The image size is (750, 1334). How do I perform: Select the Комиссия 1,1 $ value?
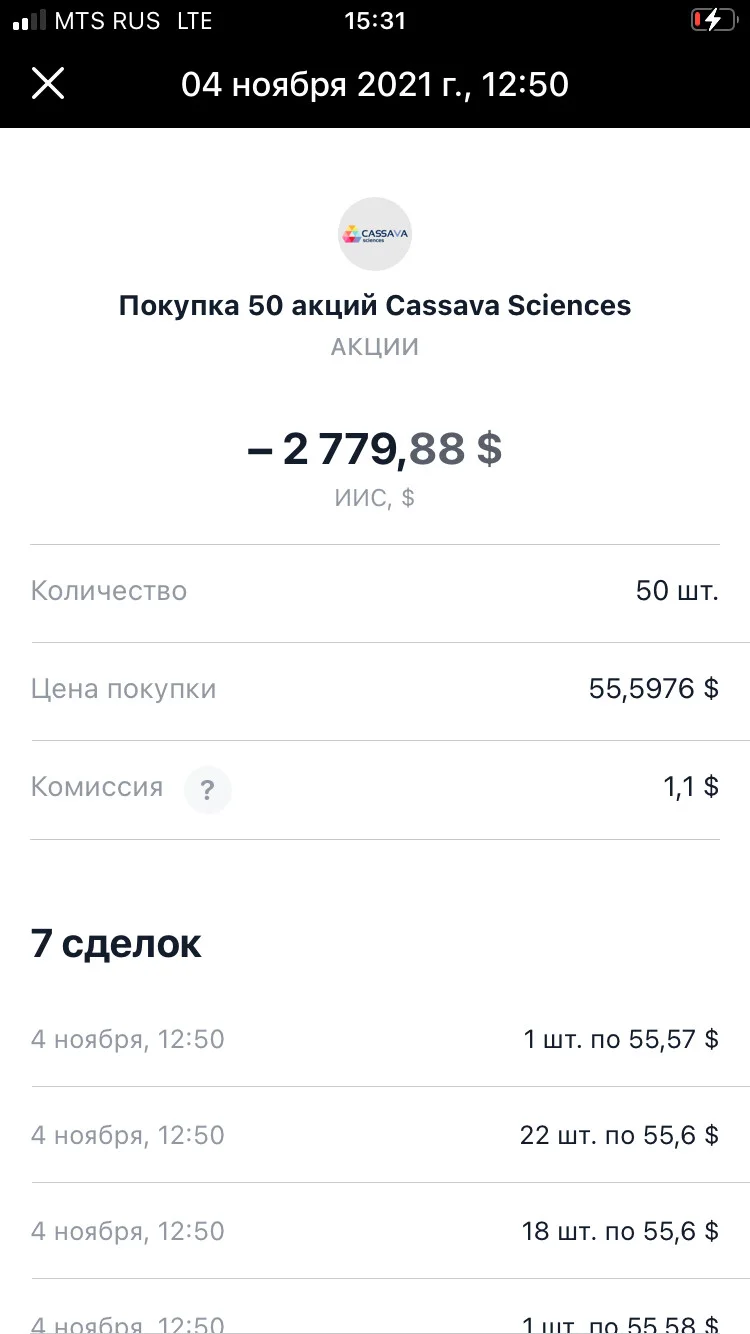(x=691, y=787)
